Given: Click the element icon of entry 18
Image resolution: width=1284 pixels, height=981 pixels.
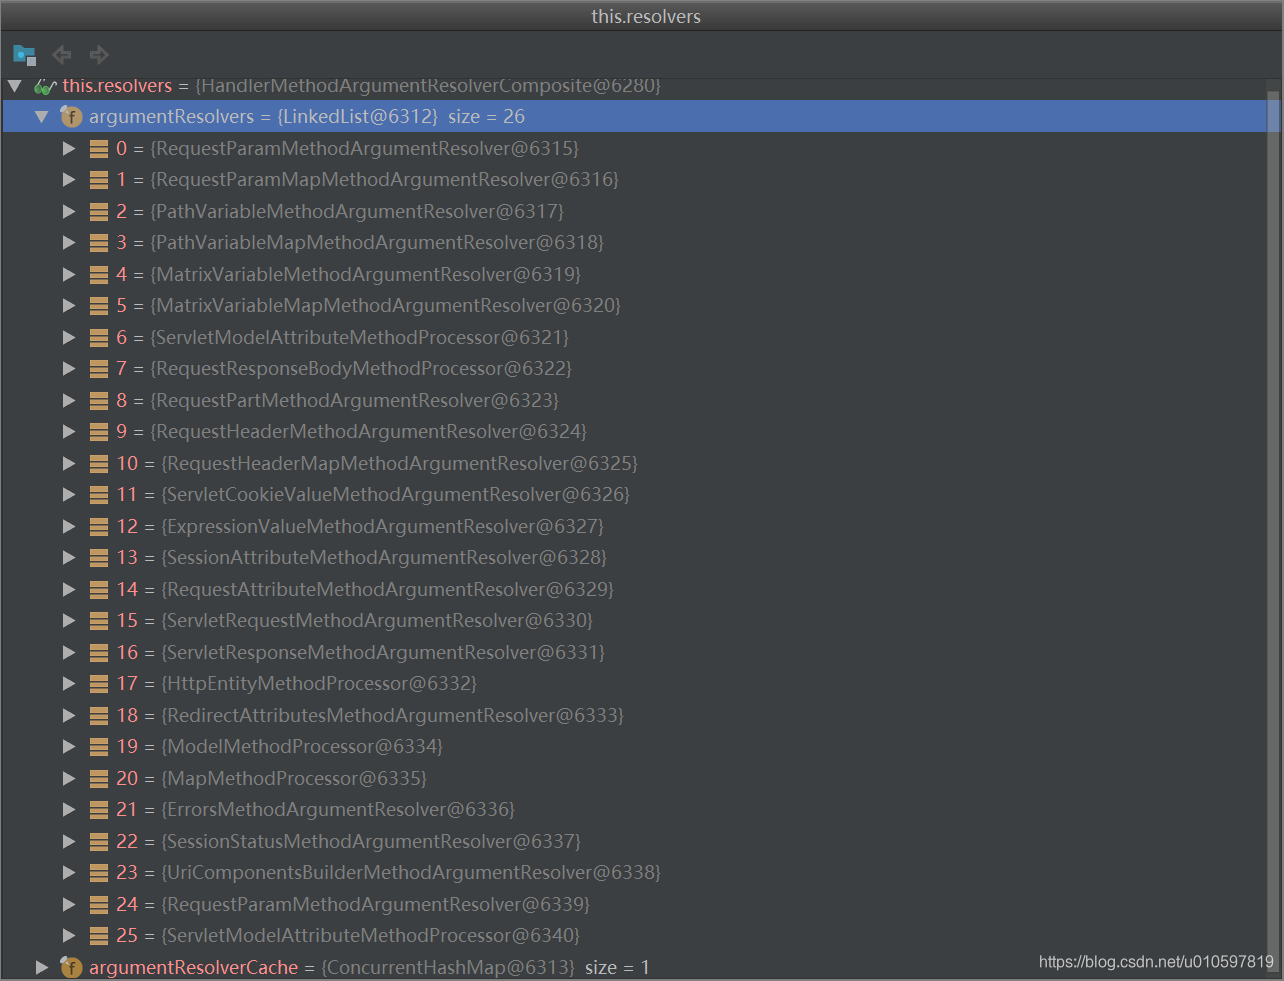Looking at the screenshot, I should [99, 716].
